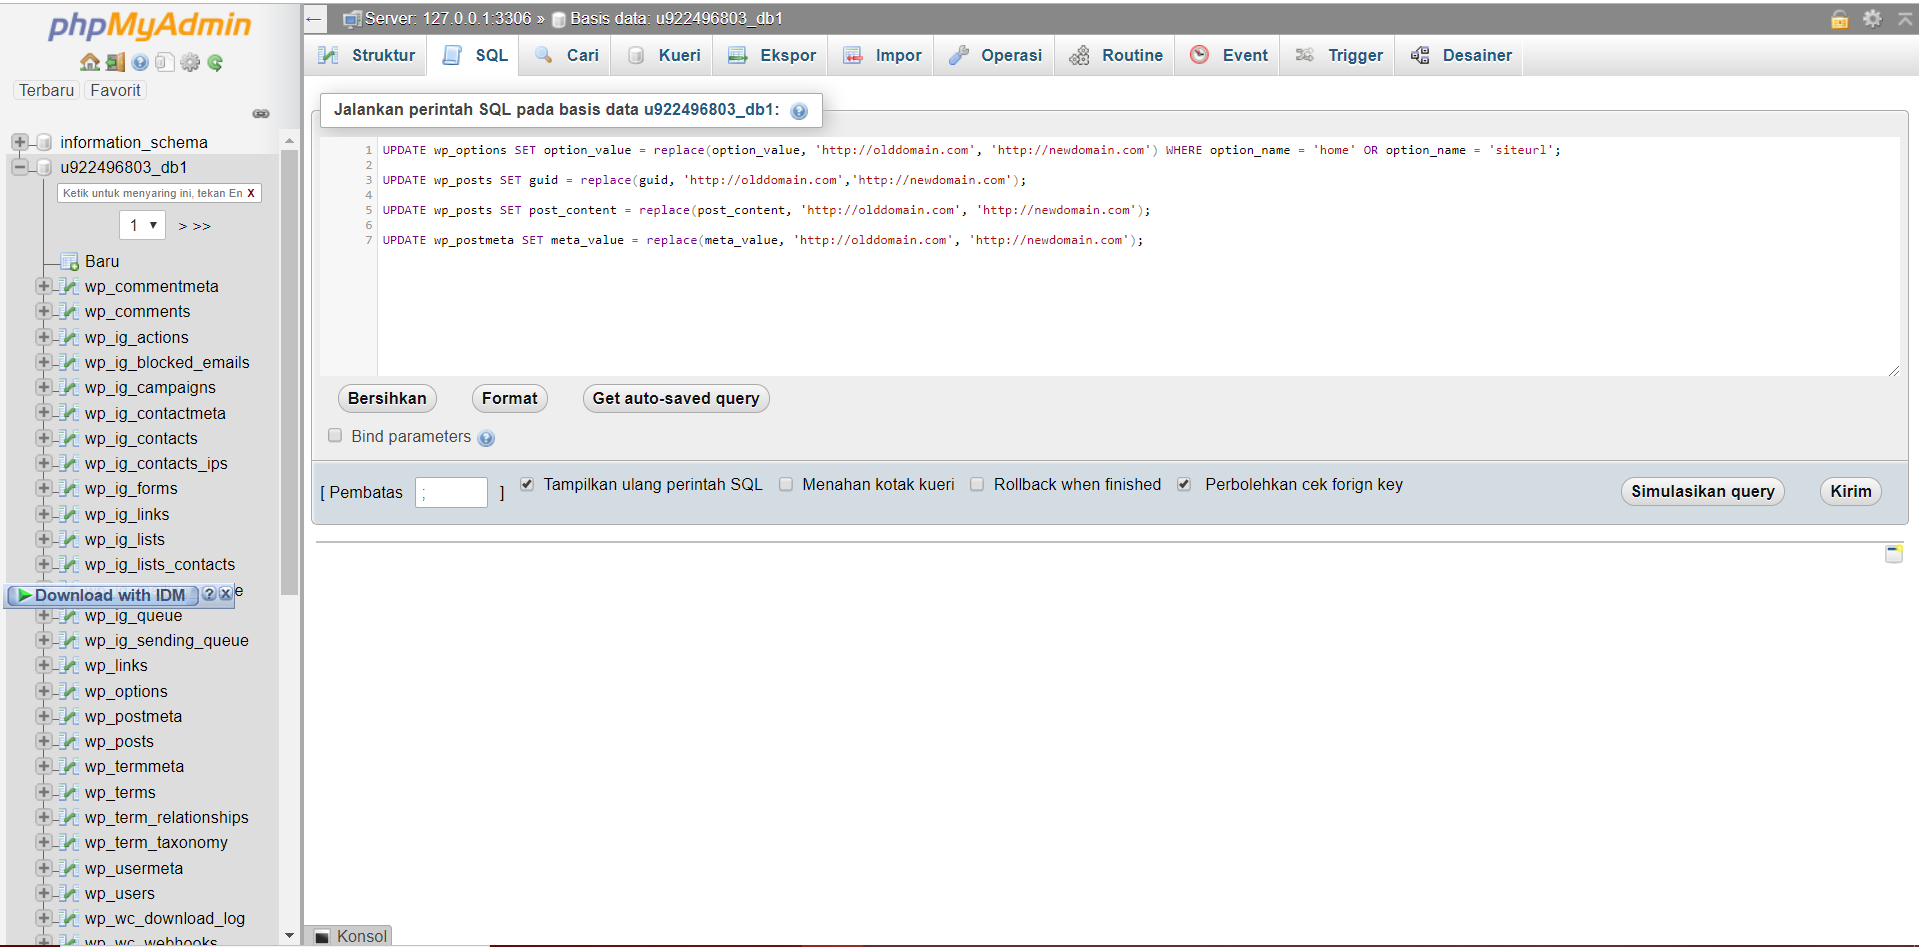Open the wp_term_taxonomy table
Image resolution: width=1919 pixels, height=947 pixels.
(x=156, y=842)
